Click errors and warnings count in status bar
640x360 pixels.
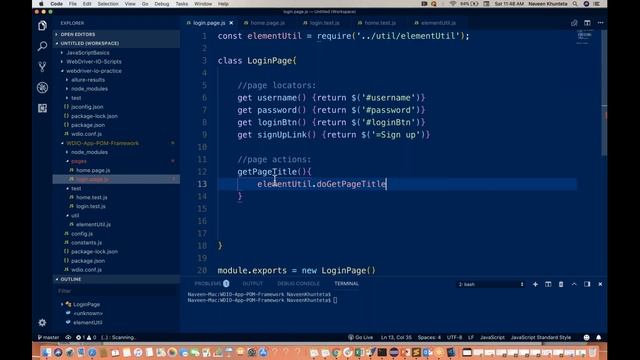(86, 337)
